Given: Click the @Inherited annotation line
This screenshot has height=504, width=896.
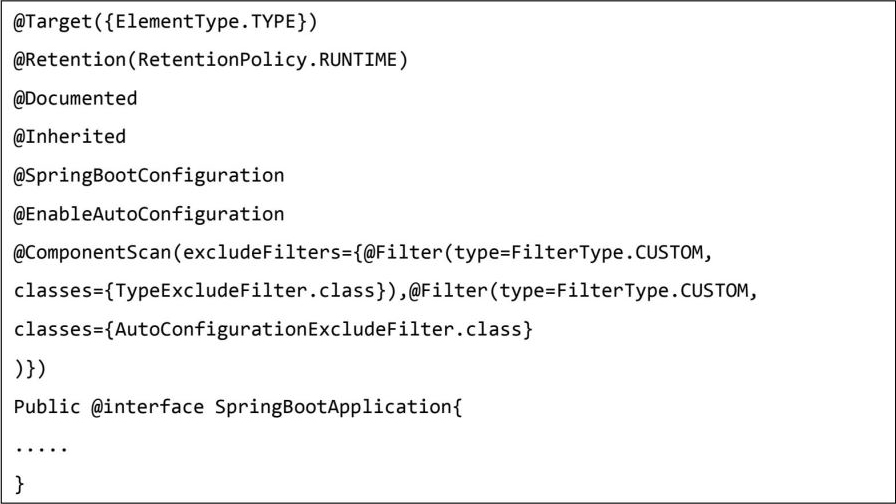Looking at the screenshot, I should pyautogui.click(x=69, y=136).
